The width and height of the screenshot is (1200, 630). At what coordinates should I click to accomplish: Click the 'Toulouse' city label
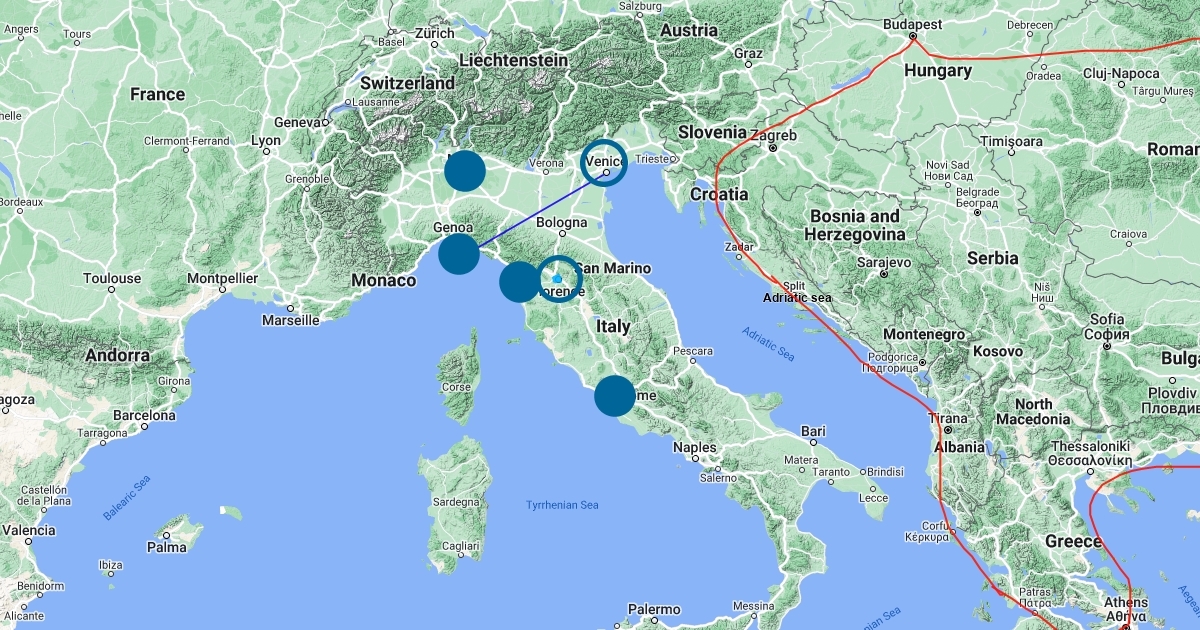[x=112, y=278]
